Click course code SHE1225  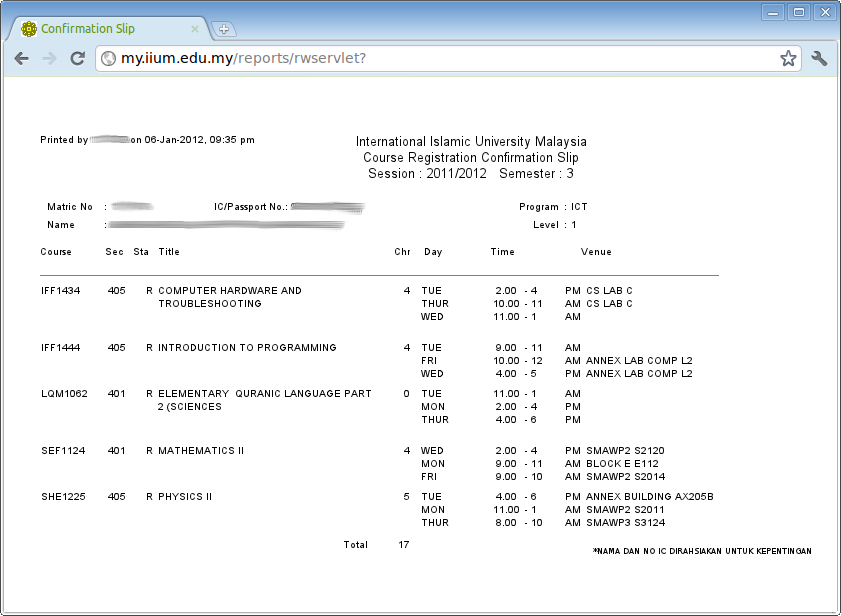[x=63, y=497]
